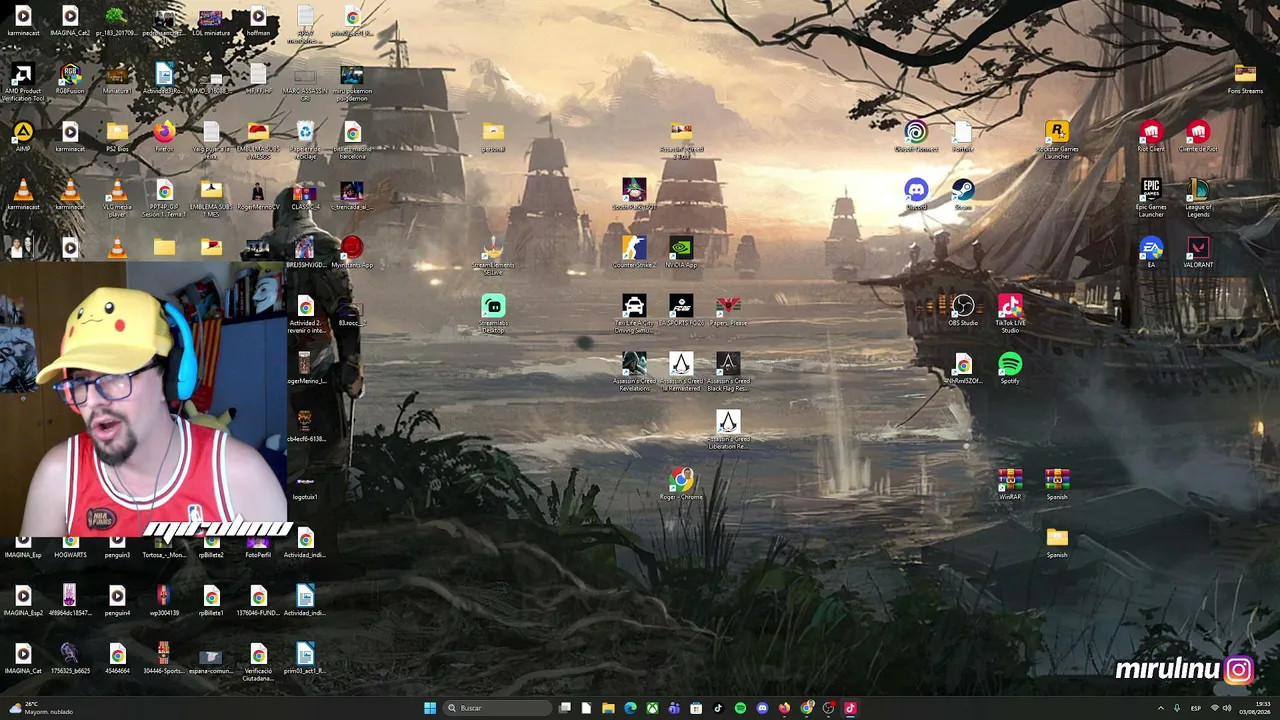
Task: Launch Counter-Strike 2 shortcut
Action: pyautogui.click(x=634, y=253)
